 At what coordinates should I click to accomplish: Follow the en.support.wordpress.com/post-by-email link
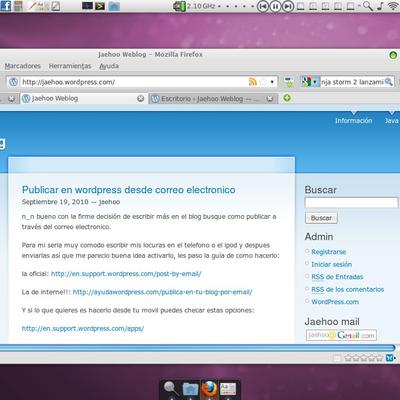[x=126, y=274]
